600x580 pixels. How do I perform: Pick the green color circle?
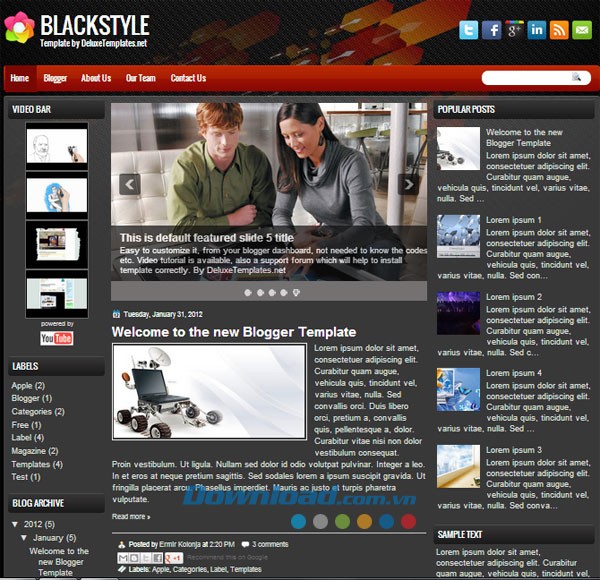point(342,521)
